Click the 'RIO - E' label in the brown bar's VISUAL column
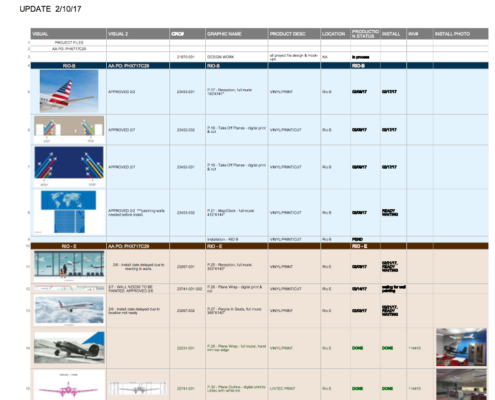 coord(69,246)
